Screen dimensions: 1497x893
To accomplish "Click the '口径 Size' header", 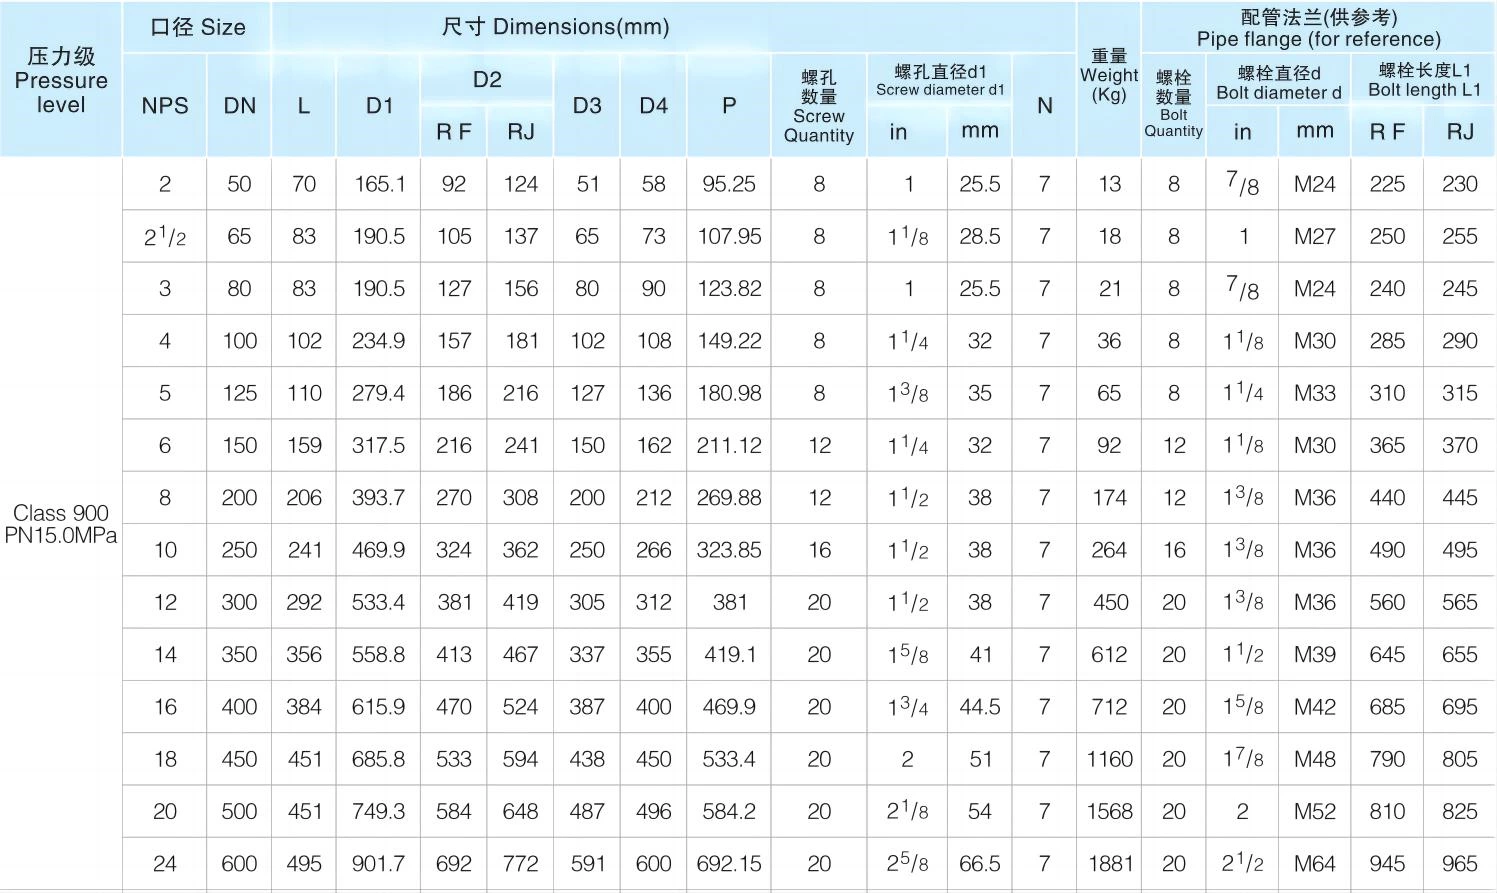I will coord(197,27).
